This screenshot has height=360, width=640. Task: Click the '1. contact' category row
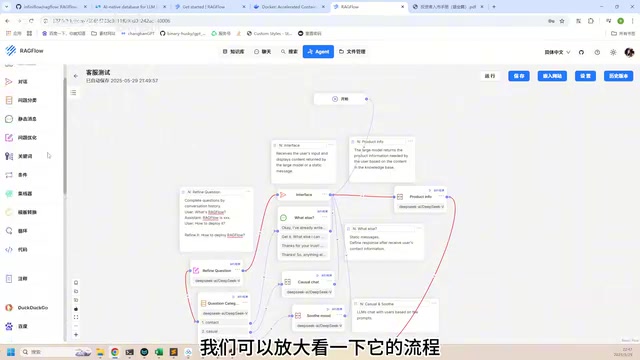(x=224, y=322)
